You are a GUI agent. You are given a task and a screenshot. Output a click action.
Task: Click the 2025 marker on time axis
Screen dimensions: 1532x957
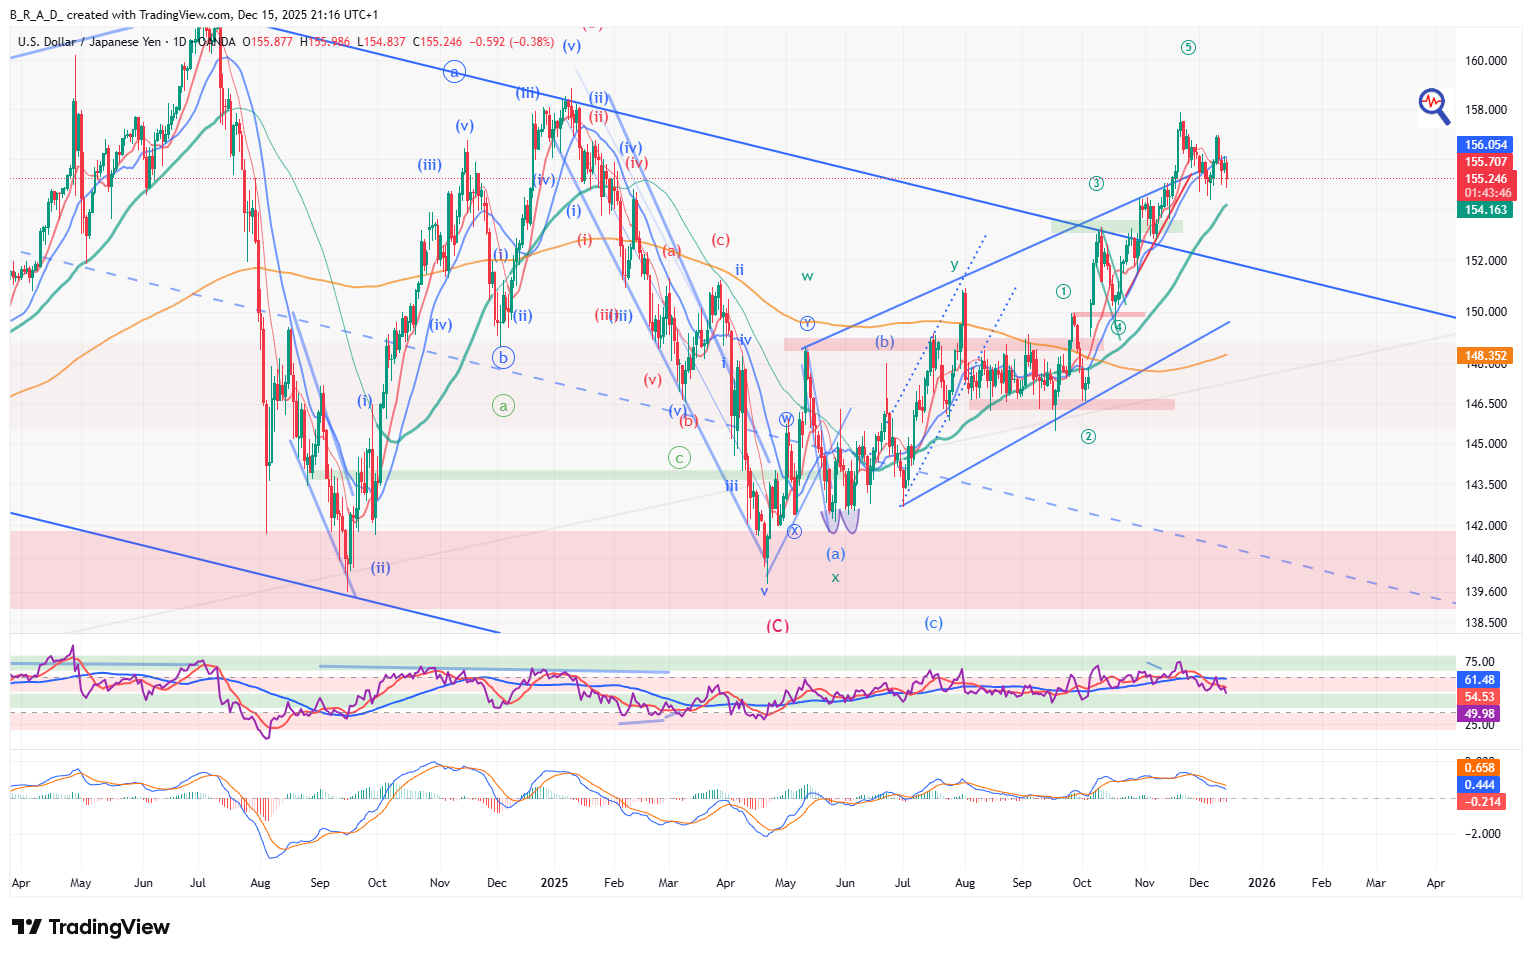click(554, 883)
